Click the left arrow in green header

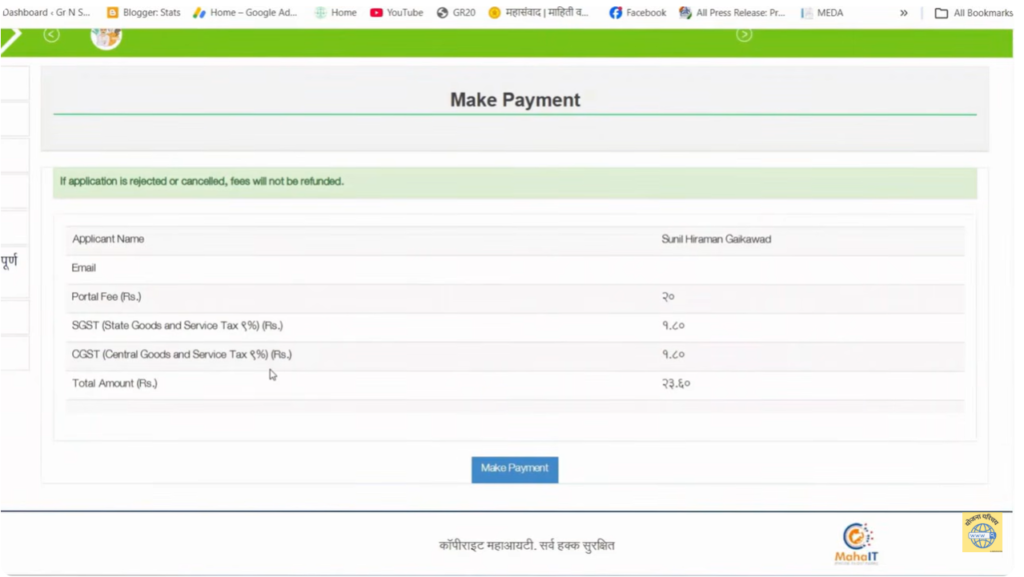52,35
